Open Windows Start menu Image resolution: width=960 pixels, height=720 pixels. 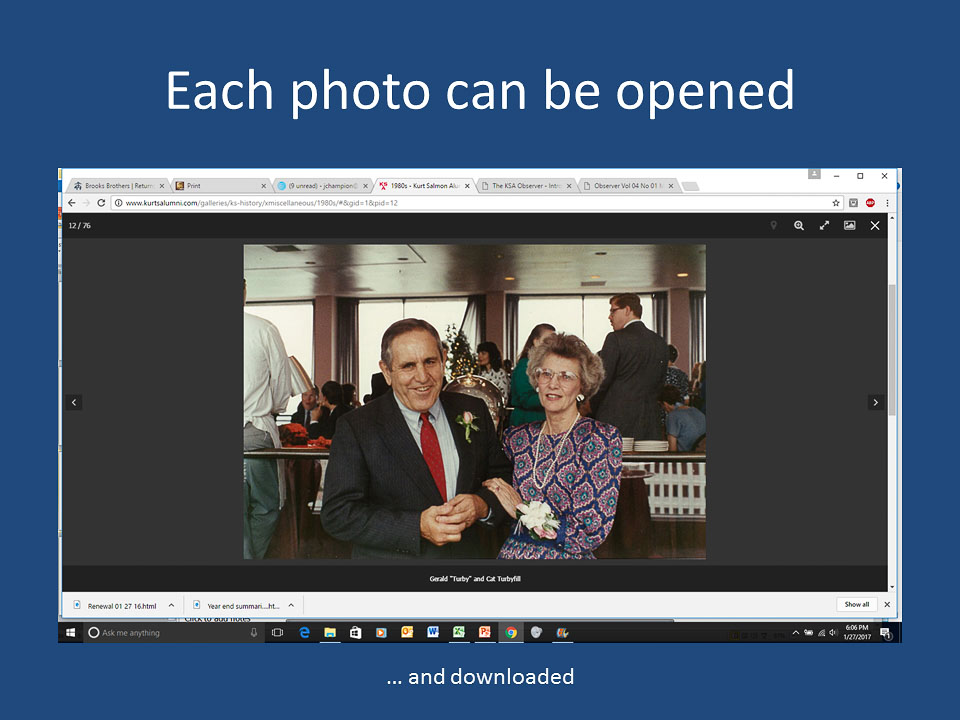coord(71,632)
